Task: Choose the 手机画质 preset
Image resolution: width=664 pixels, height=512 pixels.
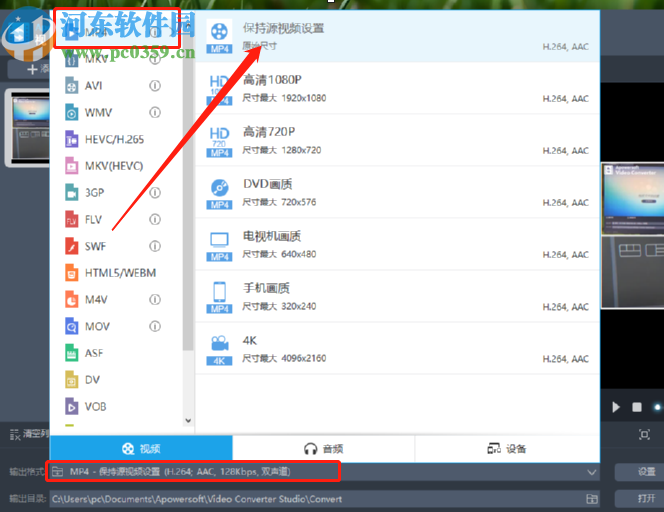Action: 397,297
